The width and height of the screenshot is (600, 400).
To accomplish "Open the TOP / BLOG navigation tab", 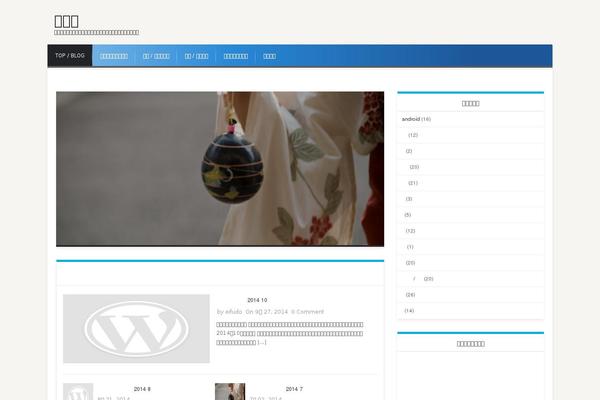I will pyautogui.click(x=70, y=56).
